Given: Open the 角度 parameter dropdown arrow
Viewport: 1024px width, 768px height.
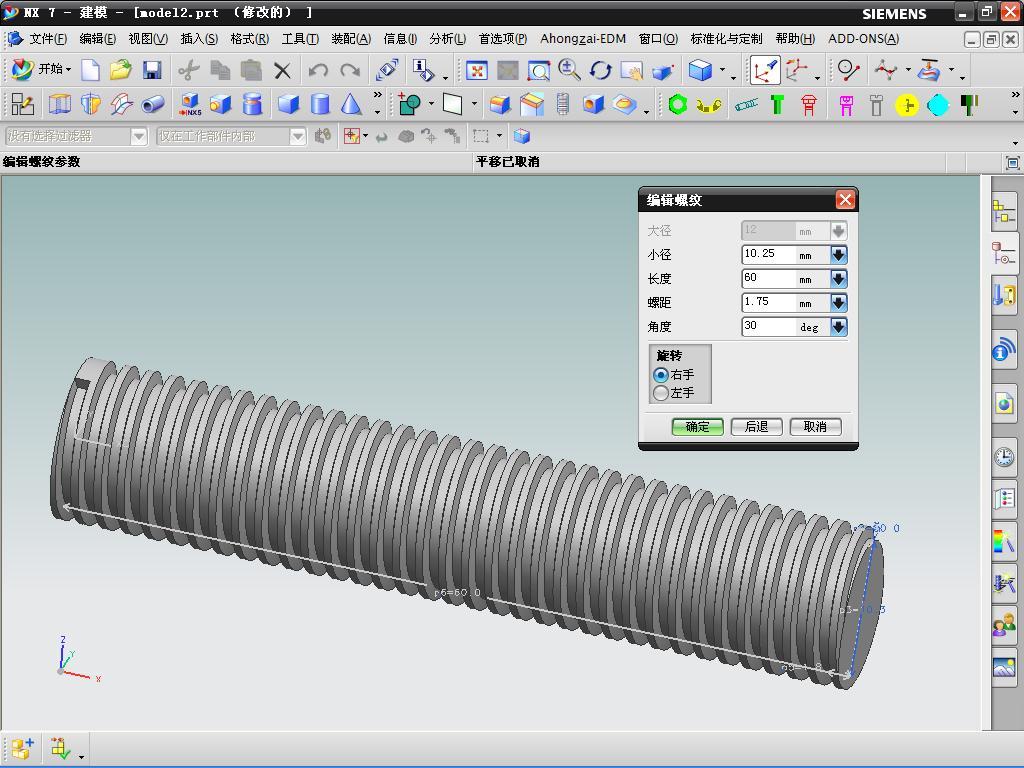Looking at the screenshot, I should coord(839,327).
